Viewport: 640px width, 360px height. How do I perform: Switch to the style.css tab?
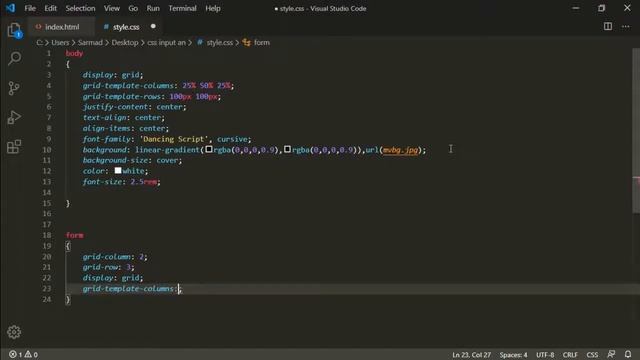[130, 27]
